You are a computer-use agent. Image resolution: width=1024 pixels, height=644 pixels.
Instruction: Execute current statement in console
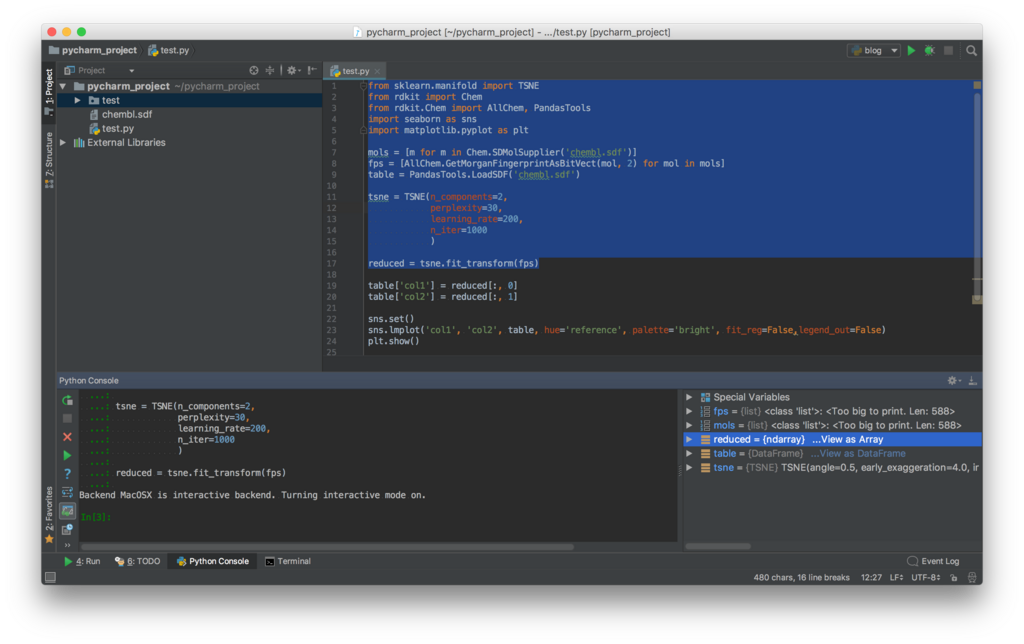(67, 455)
